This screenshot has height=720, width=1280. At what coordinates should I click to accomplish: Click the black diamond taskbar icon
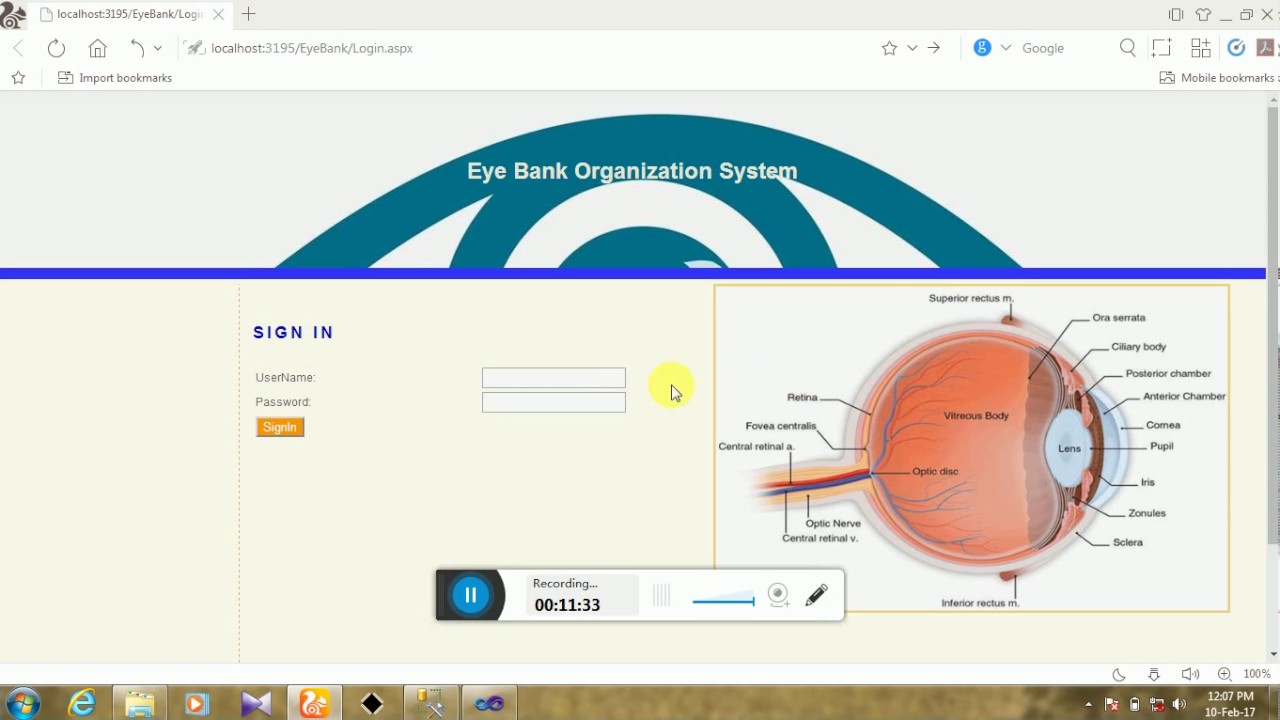click(x=372, y=704)
